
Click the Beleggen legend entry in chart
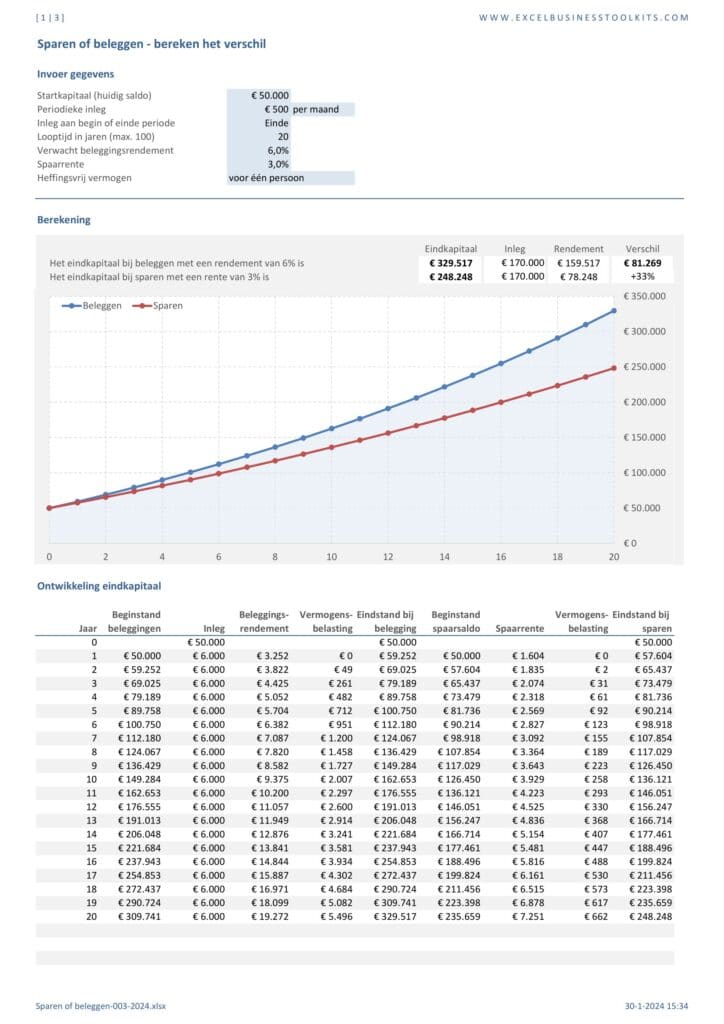[x=91, y=306]
